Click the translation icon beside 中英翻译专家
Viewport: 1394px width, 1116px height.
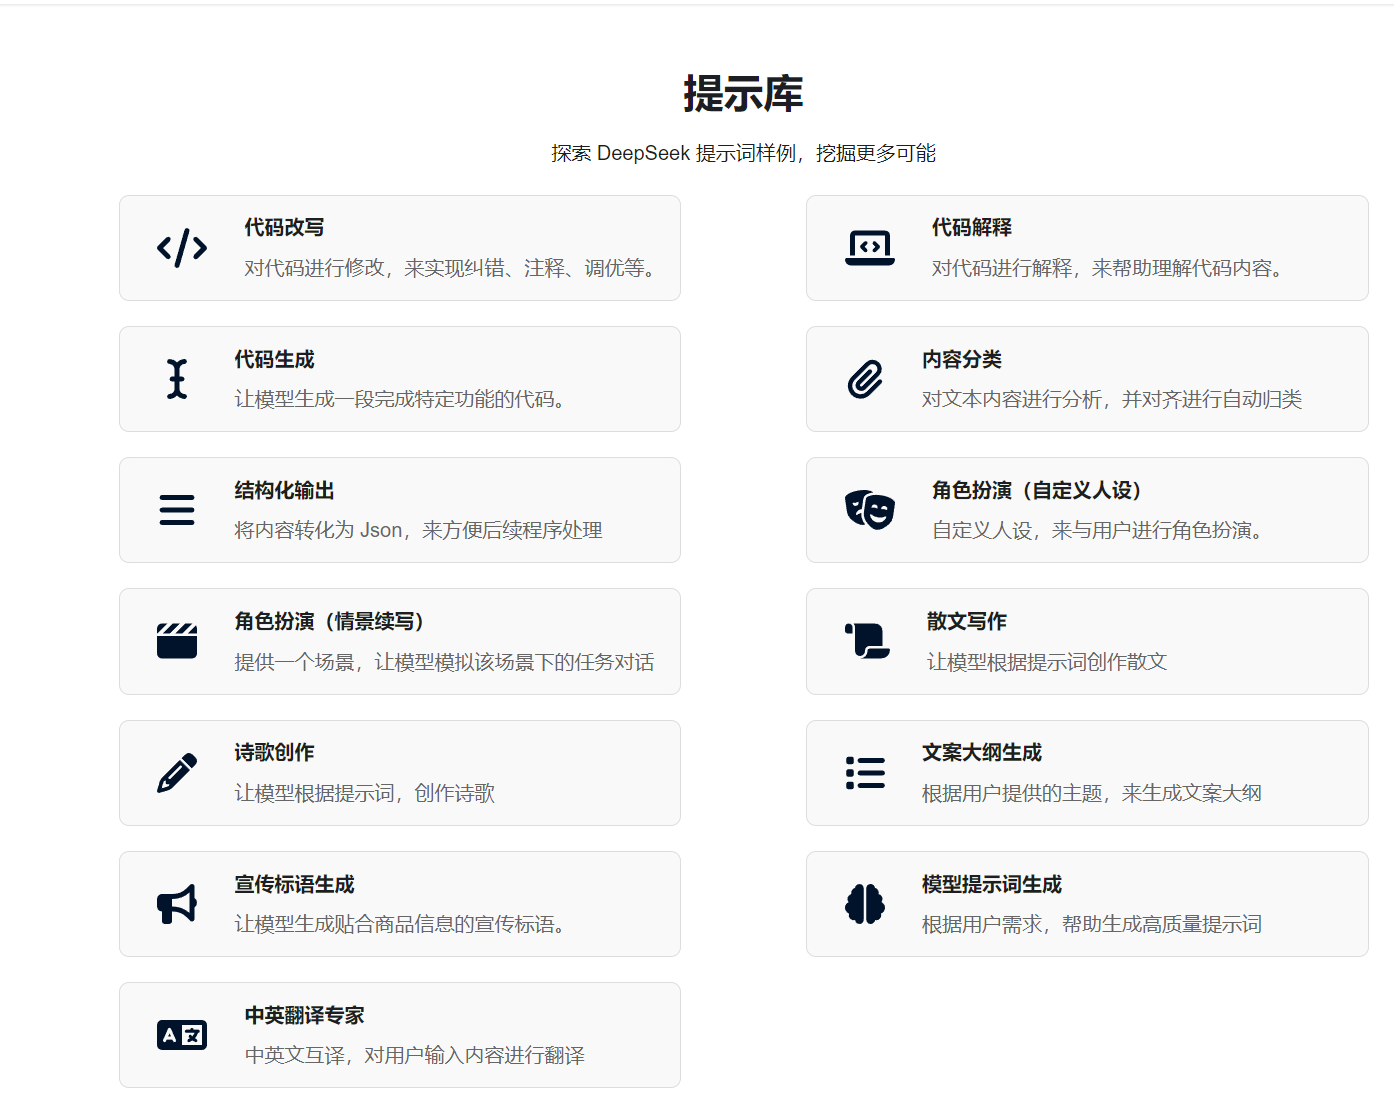[x=179, y=1034]
